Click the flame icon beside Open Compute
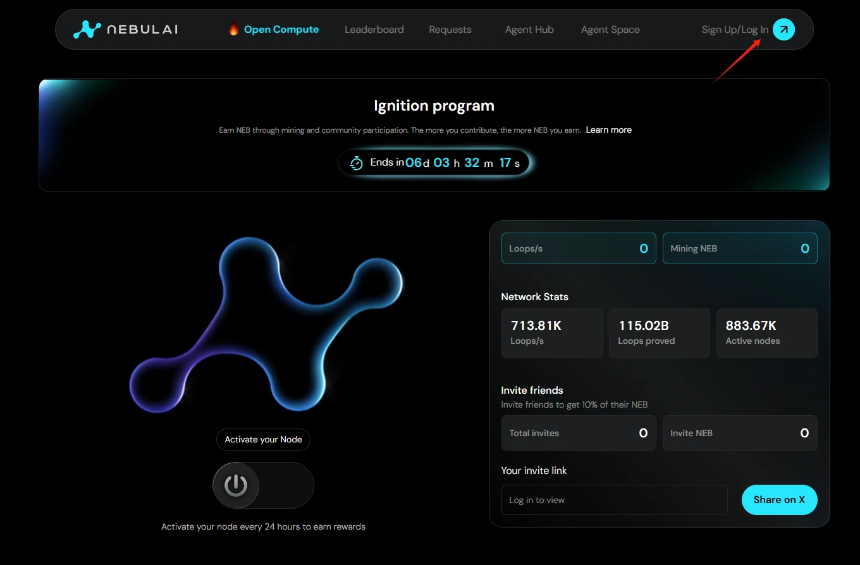The height and width of the screenshot is (565, 860). (234, 29)
